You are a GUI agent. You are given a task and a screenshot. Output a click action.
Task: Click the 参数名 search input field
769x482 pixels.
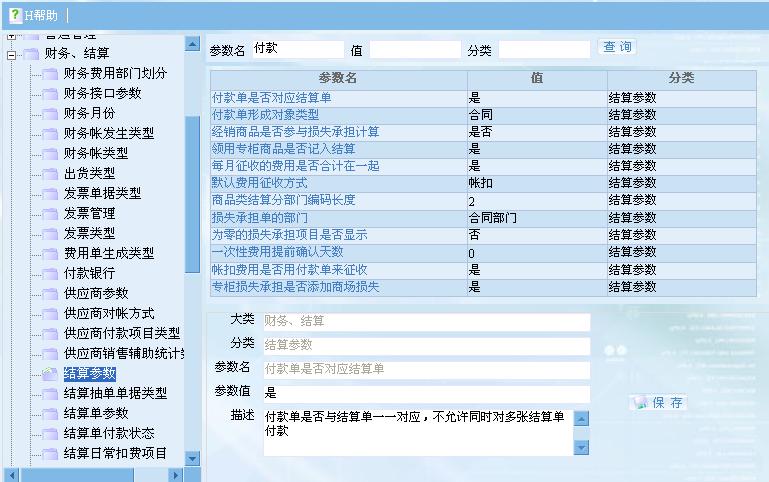[298, 49]
